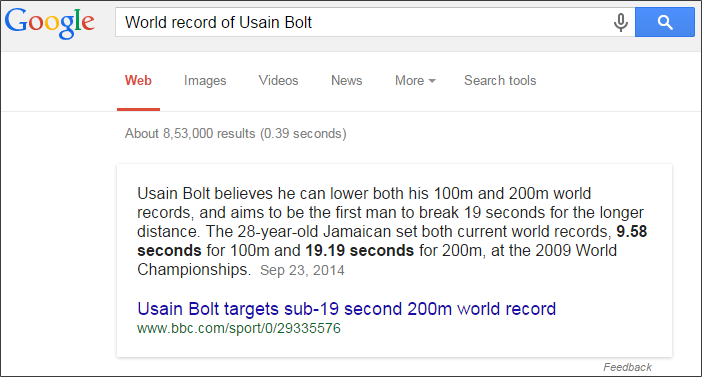Activate voice search microphone icon

[x=621, y=22]
